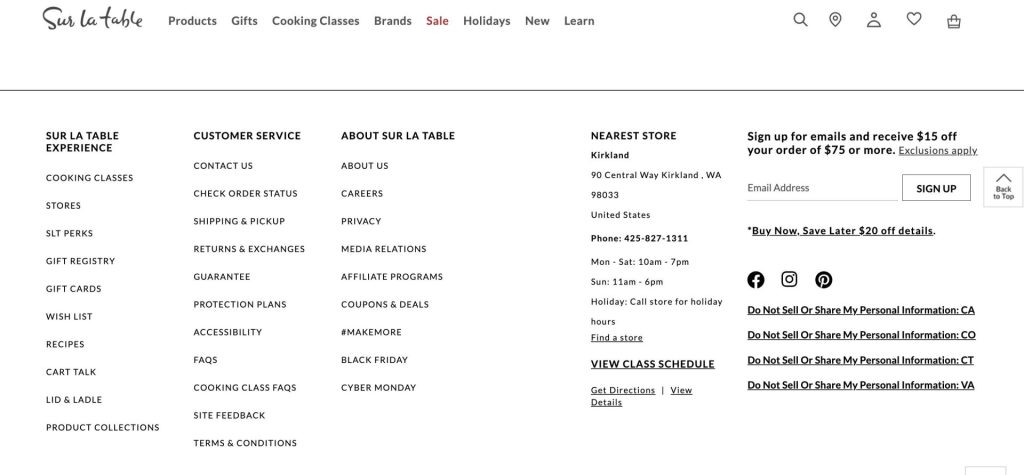Open View Class Schedule link
The image size is (1024, 475).
point(652,364)
